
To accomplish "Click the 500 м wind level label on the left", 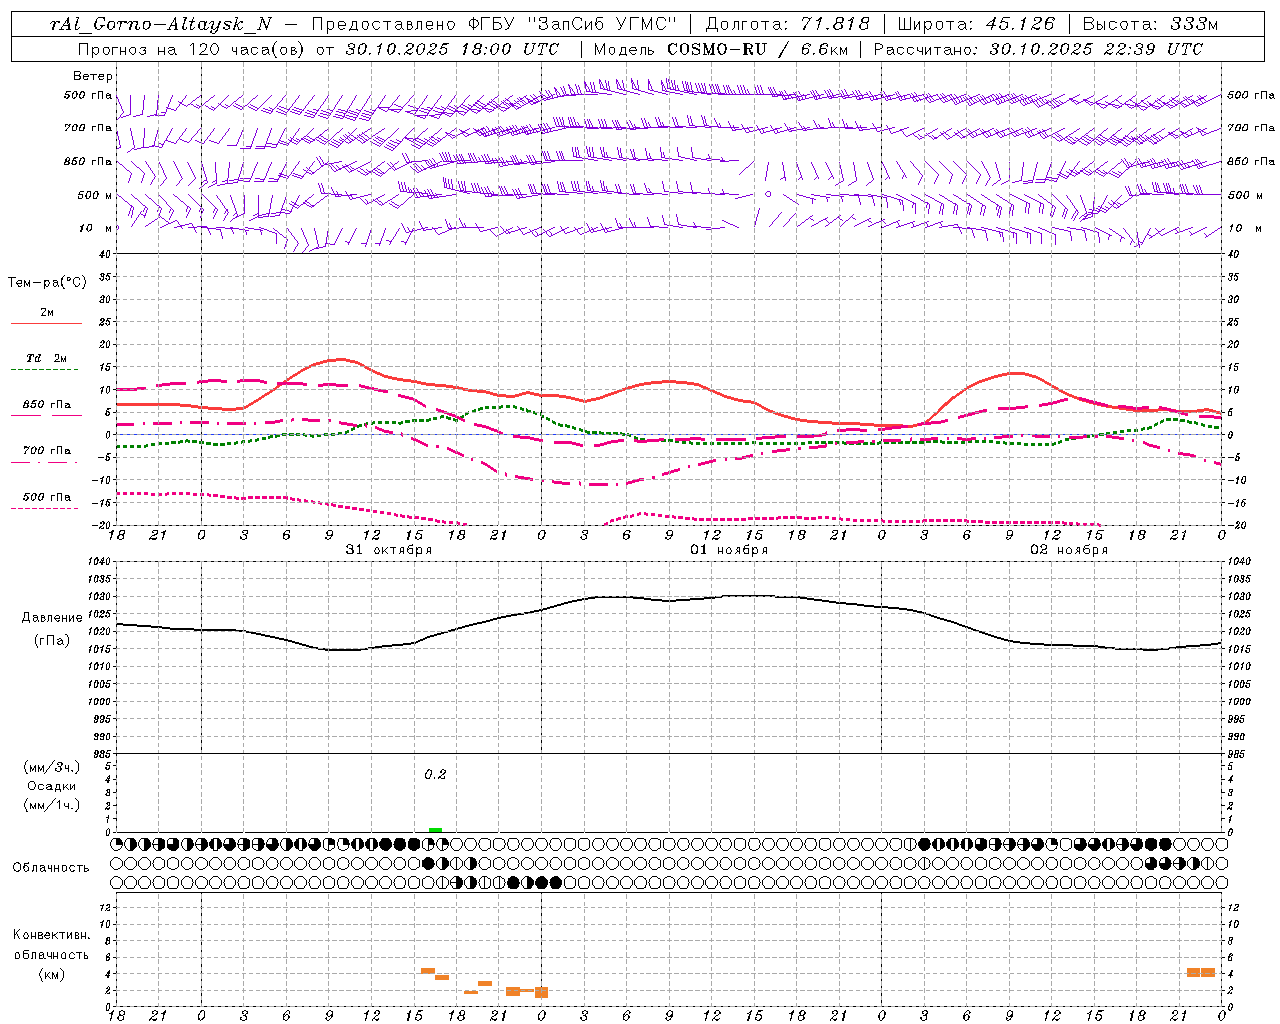I will pyautogui.click(x=94, y=195).
